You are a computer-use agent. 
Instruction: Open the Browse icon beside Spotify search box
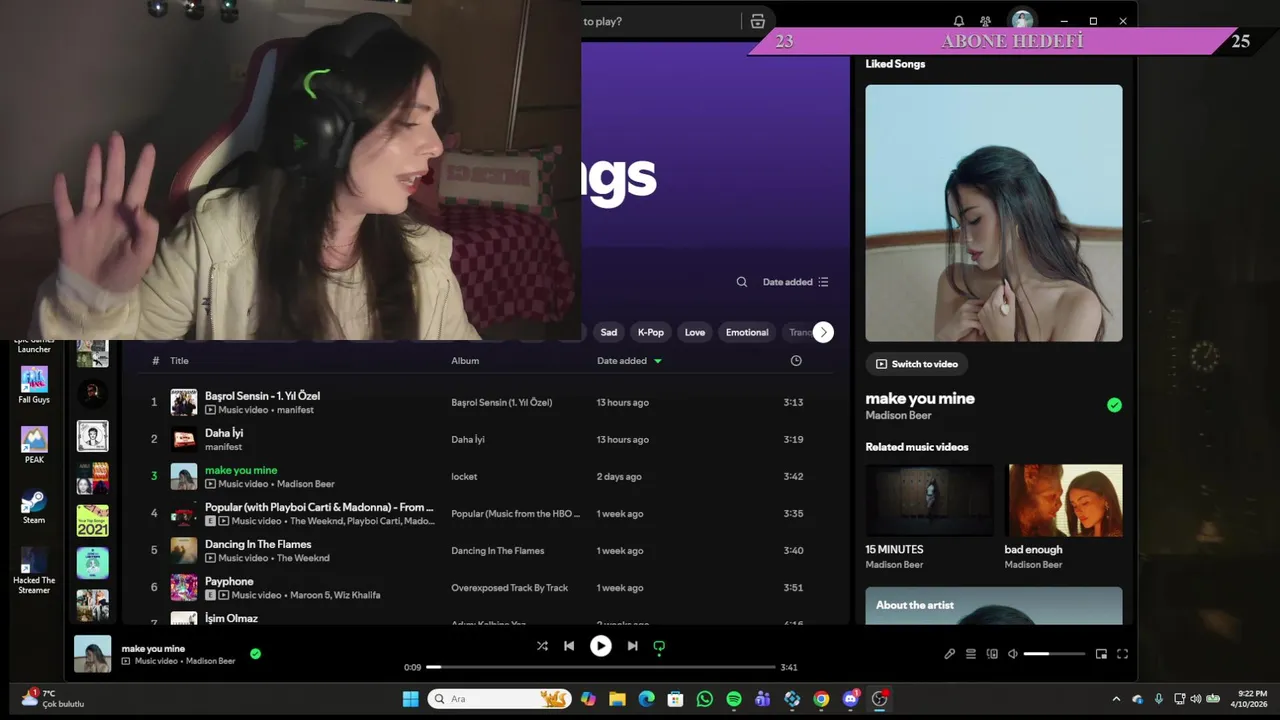(758, 21)
